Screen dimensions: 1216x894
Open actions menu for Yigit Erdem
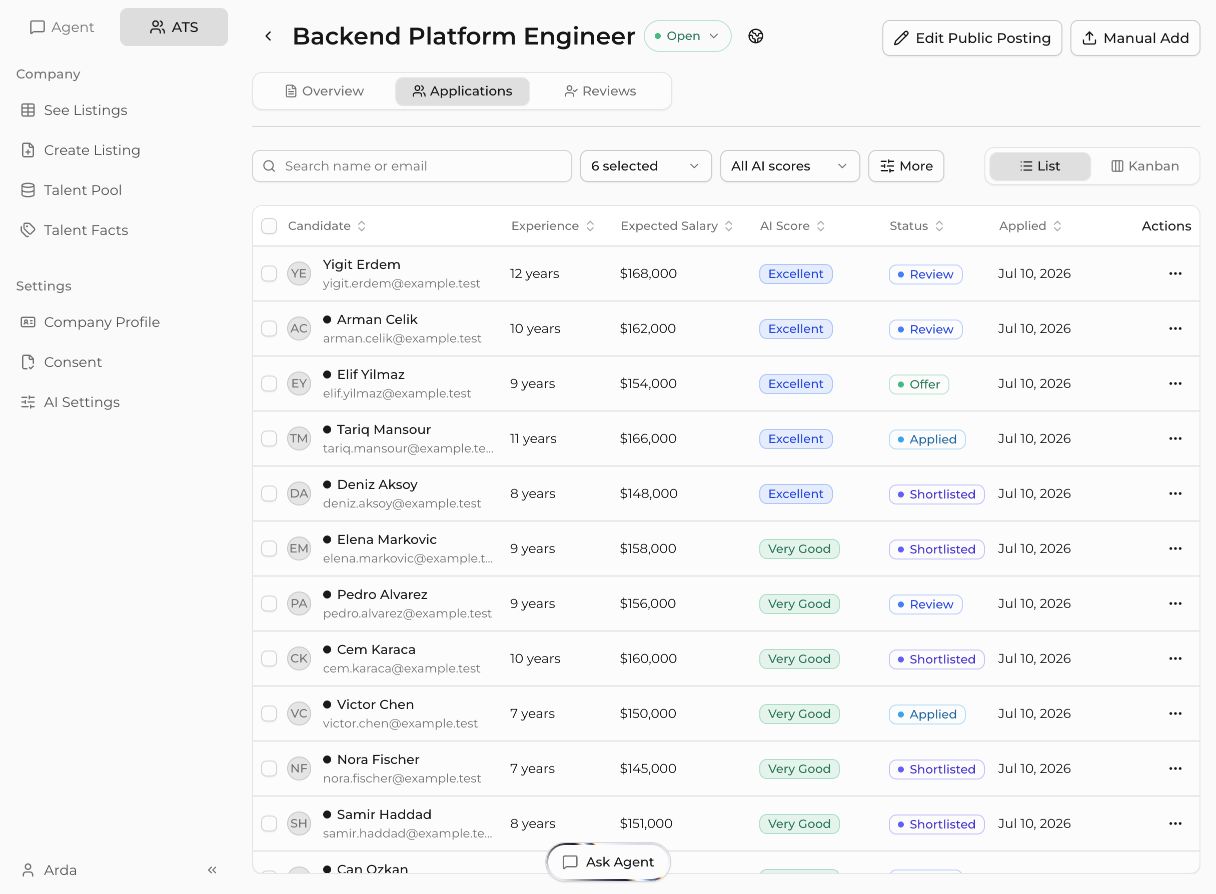click(x=1175, y=274)
